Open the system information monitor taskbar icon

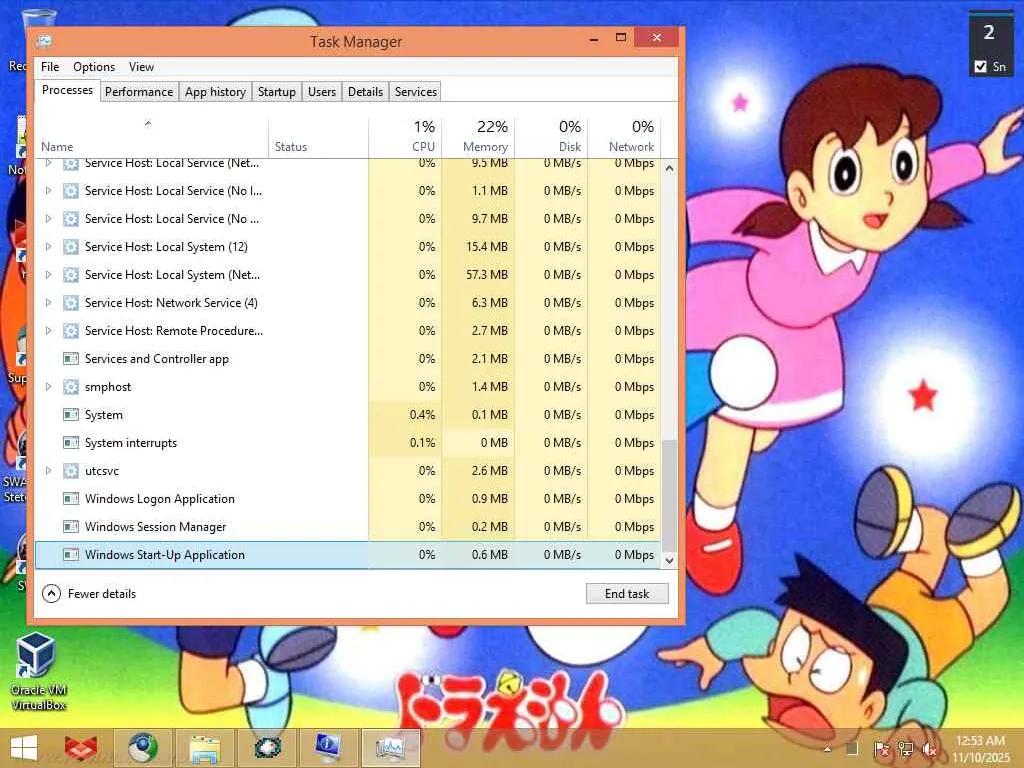pyautogui.click(x=328, y=748)
